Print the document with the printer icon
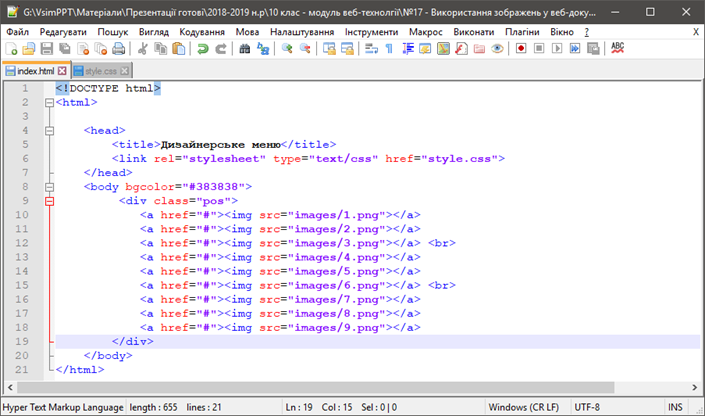The width and height of the screenshot is (705, 416). (119, 49)
